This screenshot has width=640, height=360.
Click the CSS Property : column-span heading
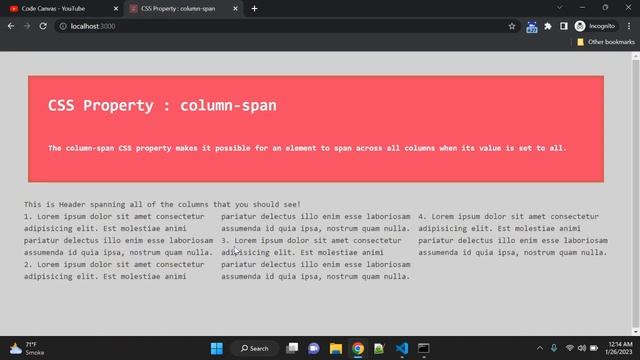coord(162,105)
